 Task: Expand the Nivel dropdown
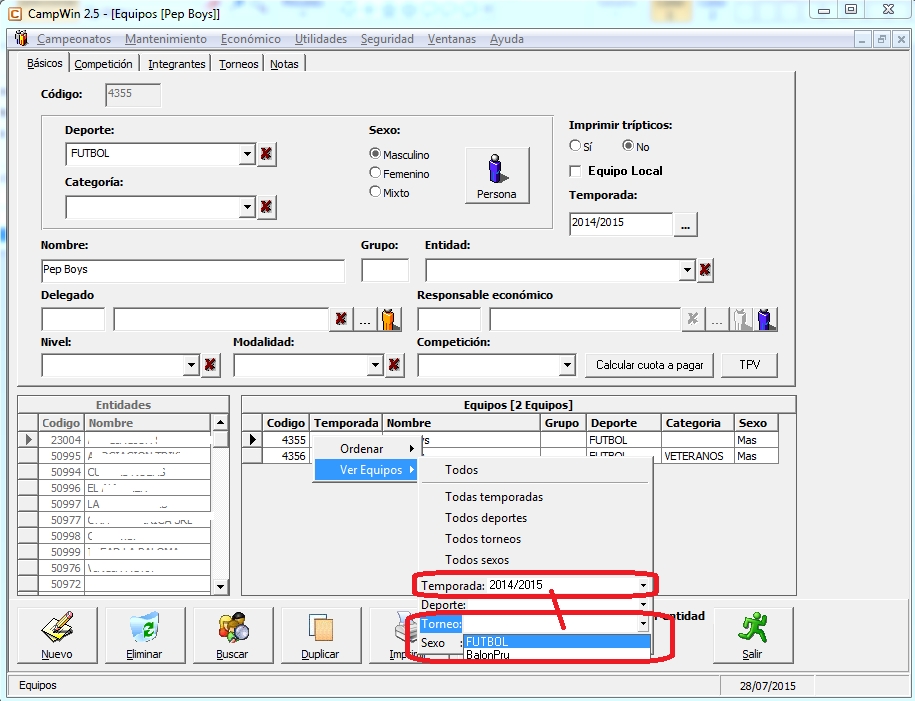tap(191, 365)
